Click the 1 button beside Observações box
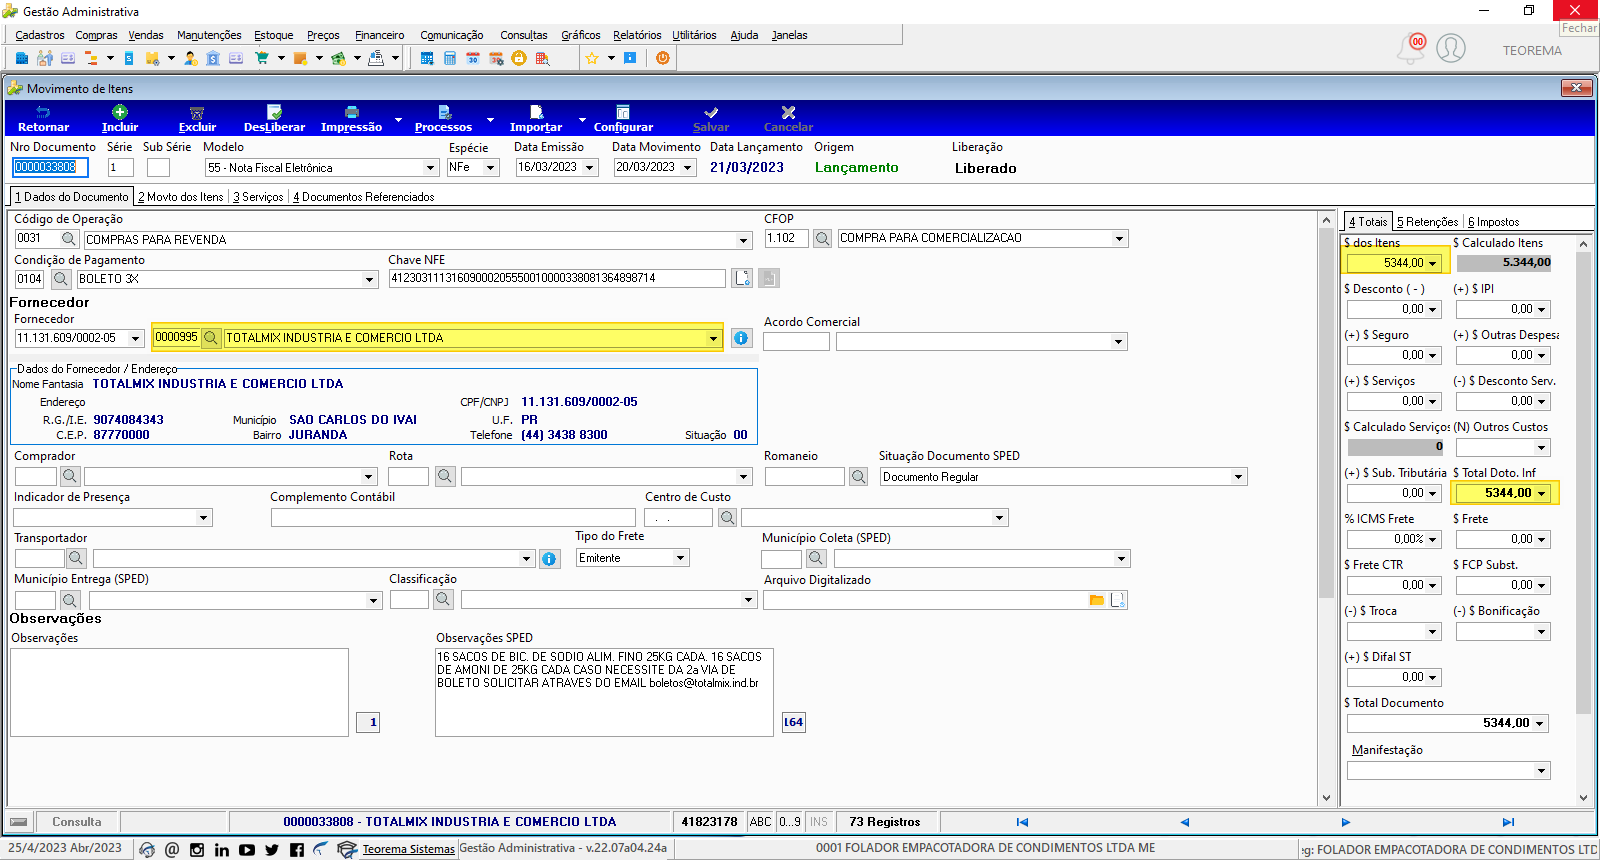Screen dimensions: 1600x860 (369, 722)
